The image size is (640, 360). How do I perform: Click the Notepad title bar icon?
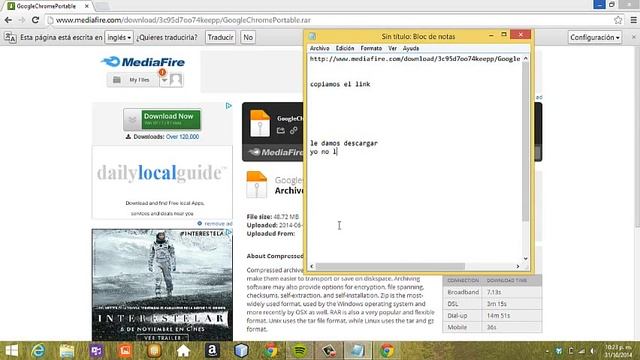[x=312, y=36]
